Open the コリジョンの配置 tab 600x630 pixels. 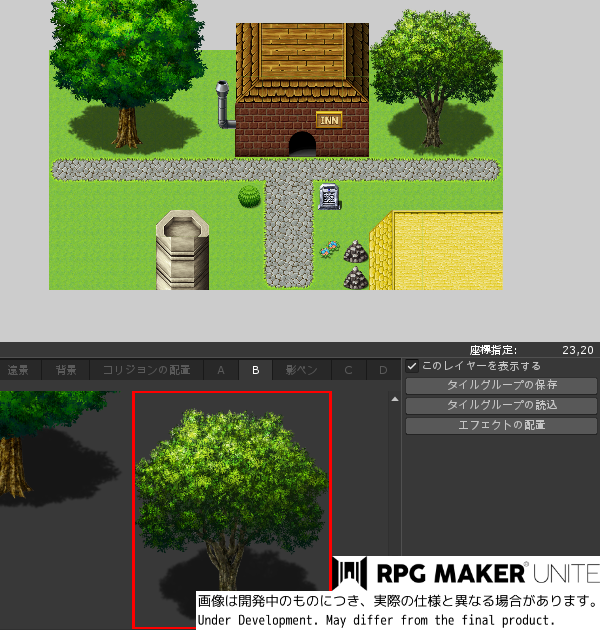coord(147,370)
